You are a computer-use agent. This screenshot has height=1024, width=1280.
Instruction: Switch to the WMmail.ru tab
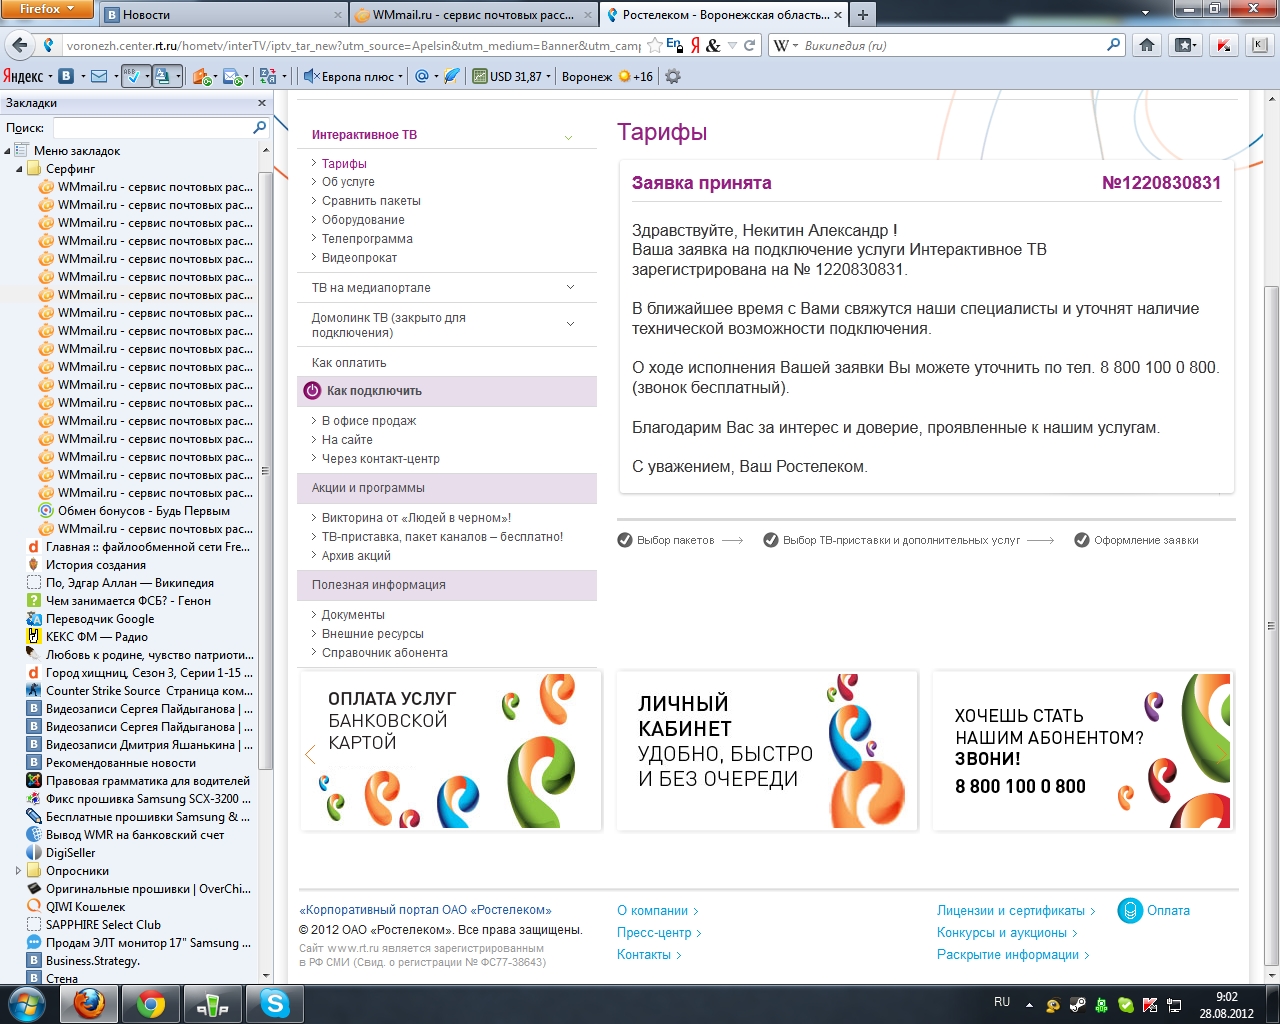[475, 14]
